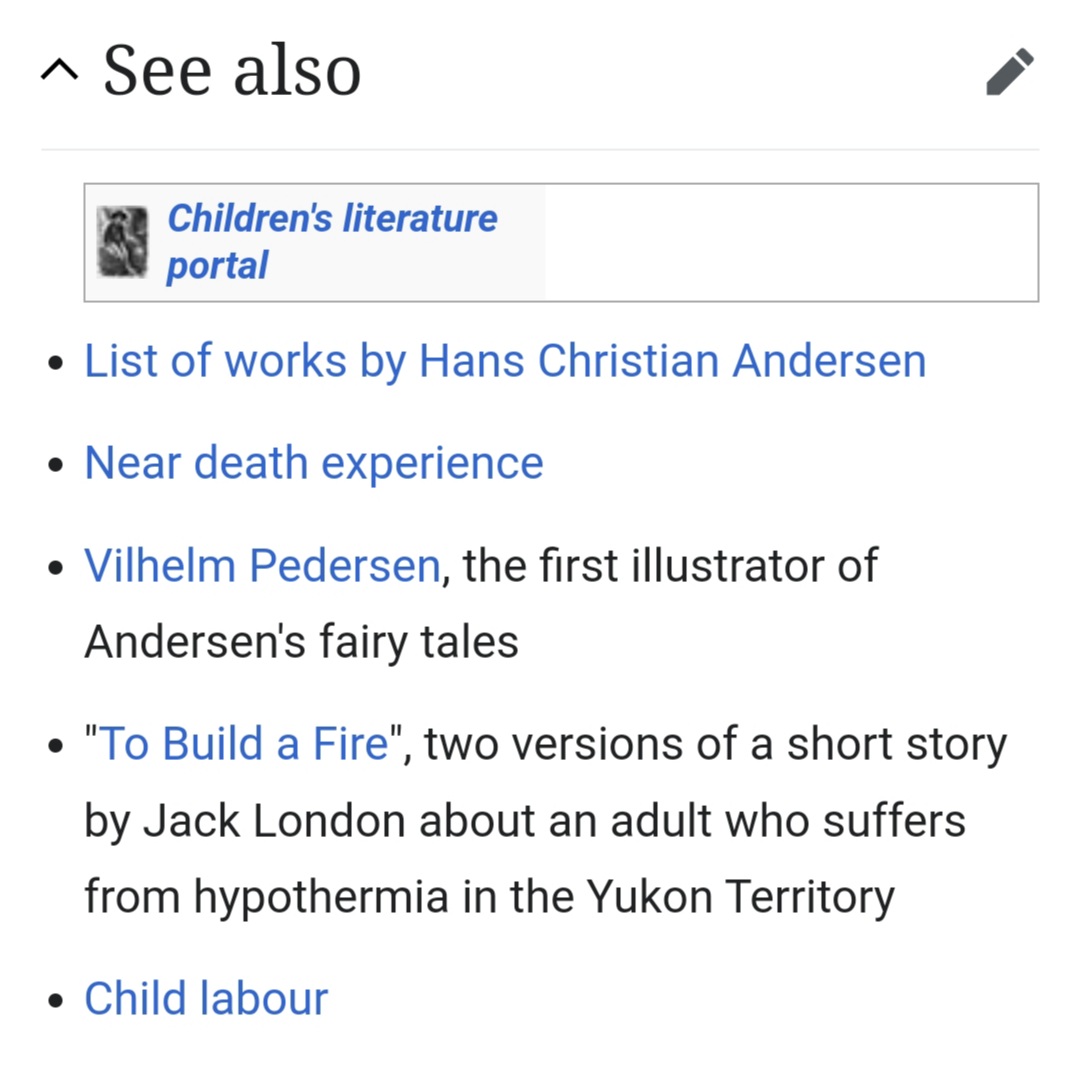Click the Children's literature portal thumbnail image
The image size is (1065, 1065).
(122, 242)
